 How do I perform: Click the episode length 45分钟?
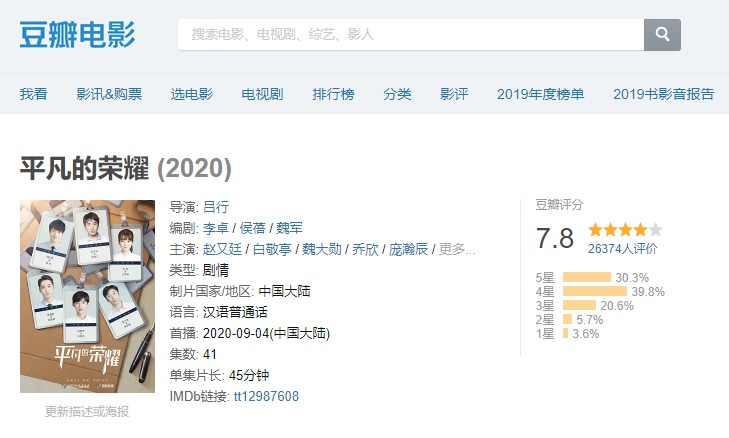pyautogui.click(x=249, y=375)
